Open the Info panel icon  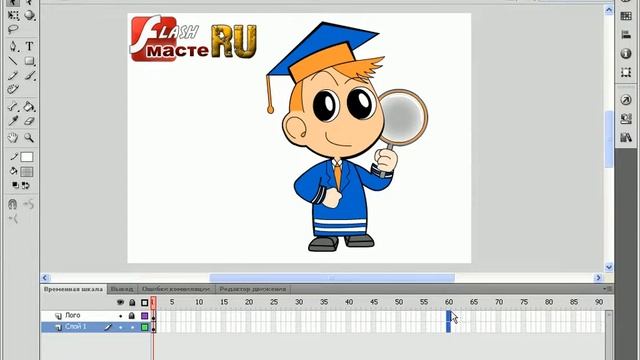pyautogui.click(x=626, y=53)
